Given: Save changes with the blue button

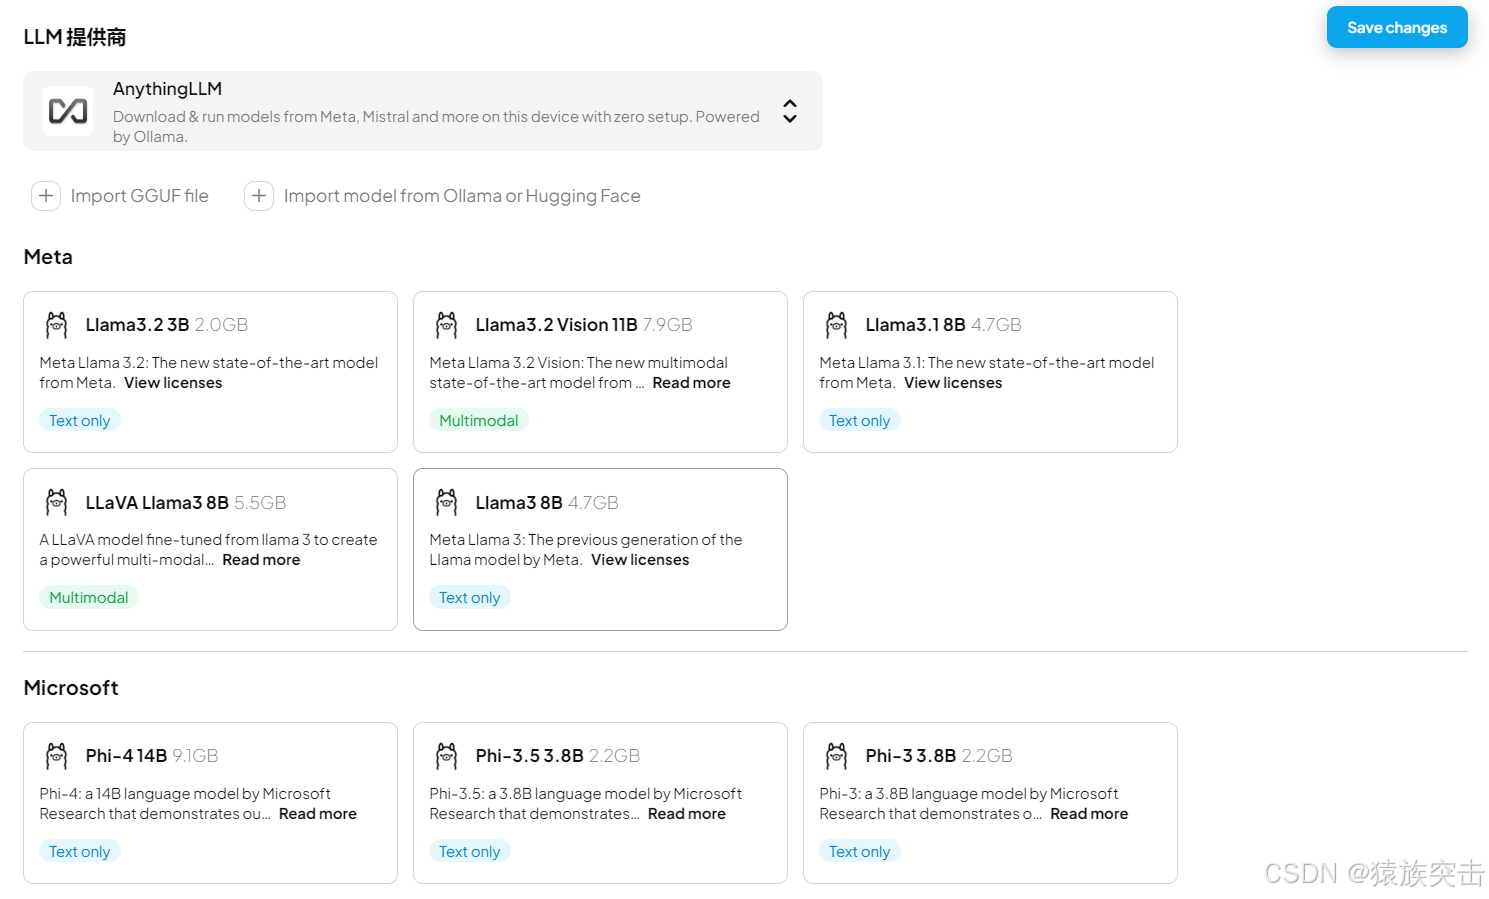Looking at the screenshot, I should pyautogui.click(x=1397, y=27).
